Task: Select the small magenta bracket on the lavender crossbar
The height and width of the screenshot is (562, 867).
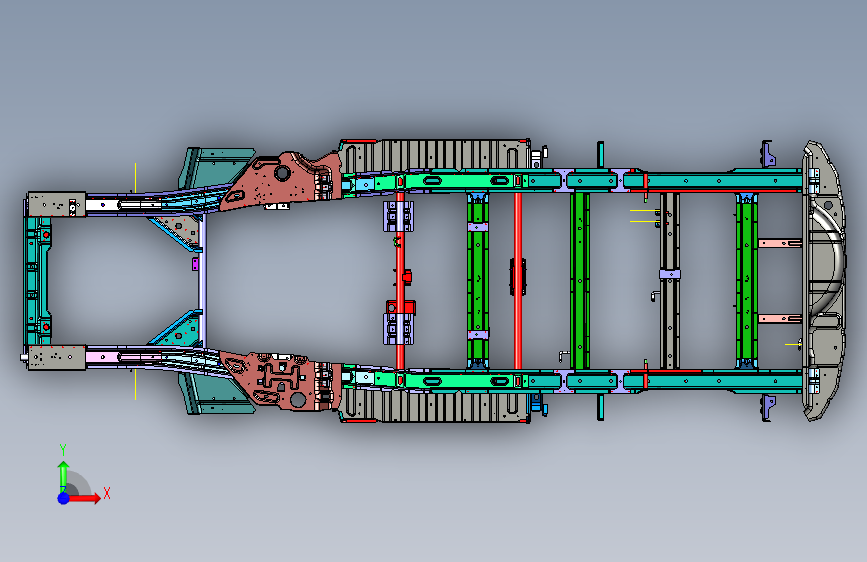Action: (195, 264)
